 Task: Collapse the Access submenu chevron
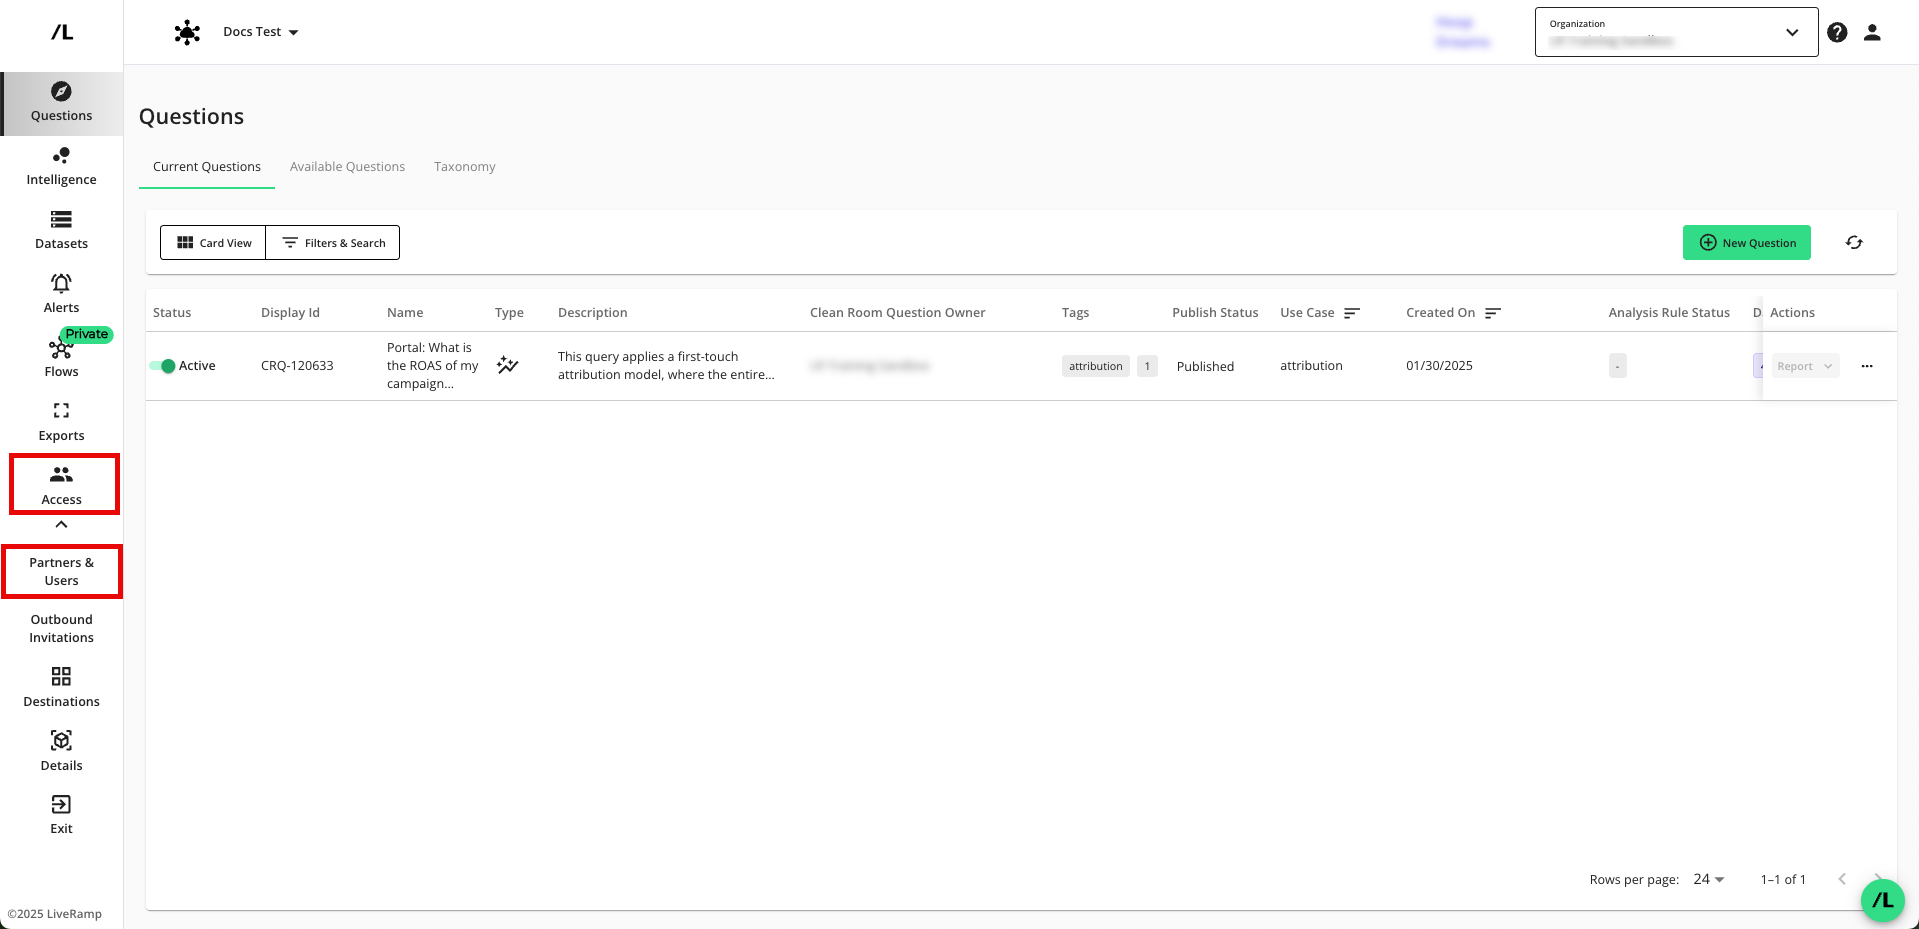[x=61, y=525]
